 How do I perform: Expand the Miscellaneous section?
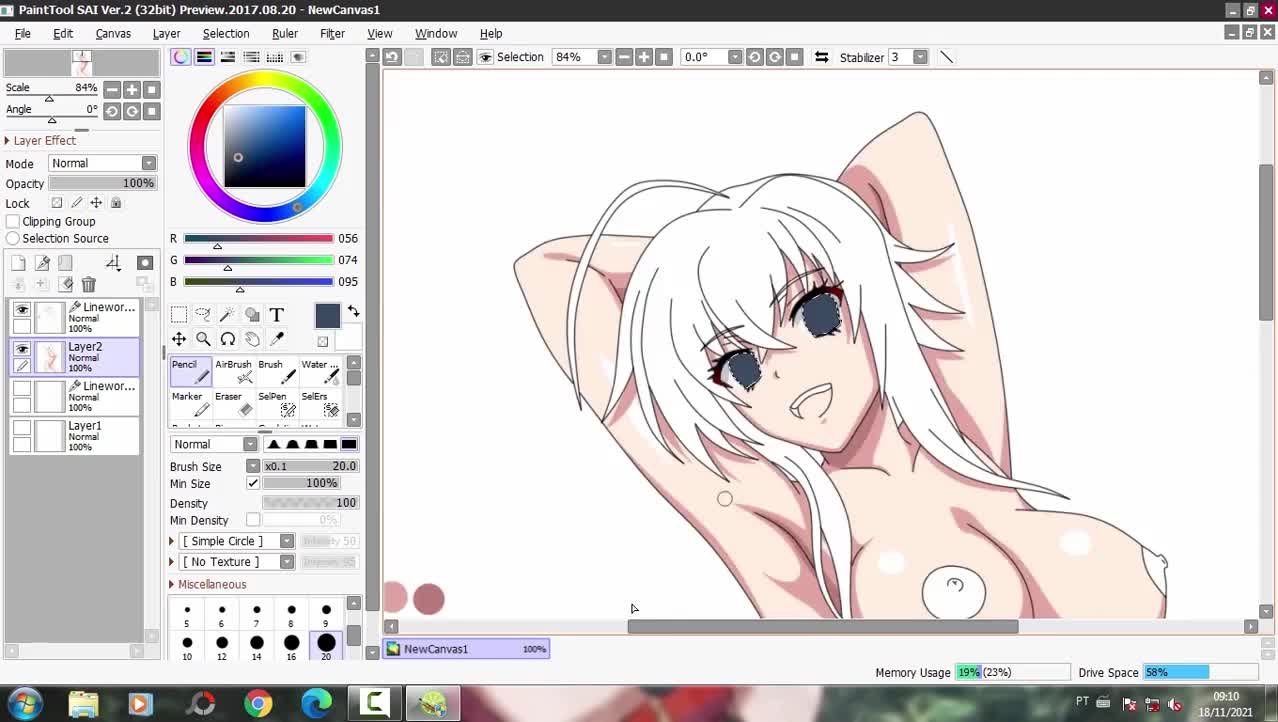coord(172,584)
